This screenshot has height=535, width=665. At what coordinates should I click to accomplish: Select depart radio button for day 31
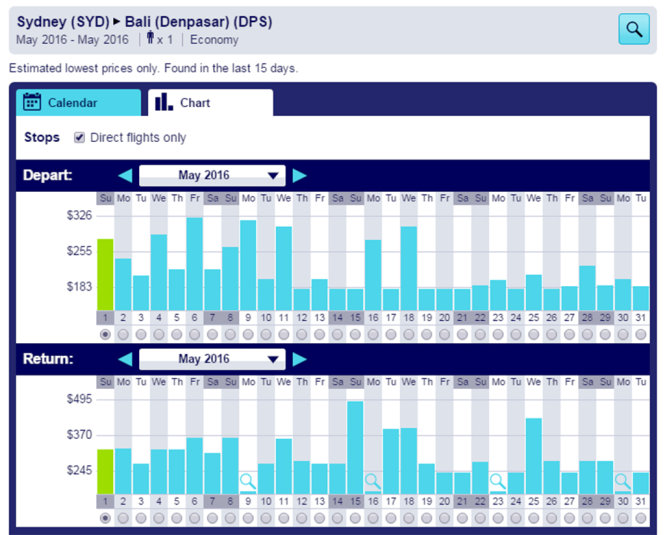[x=641, y=334]
